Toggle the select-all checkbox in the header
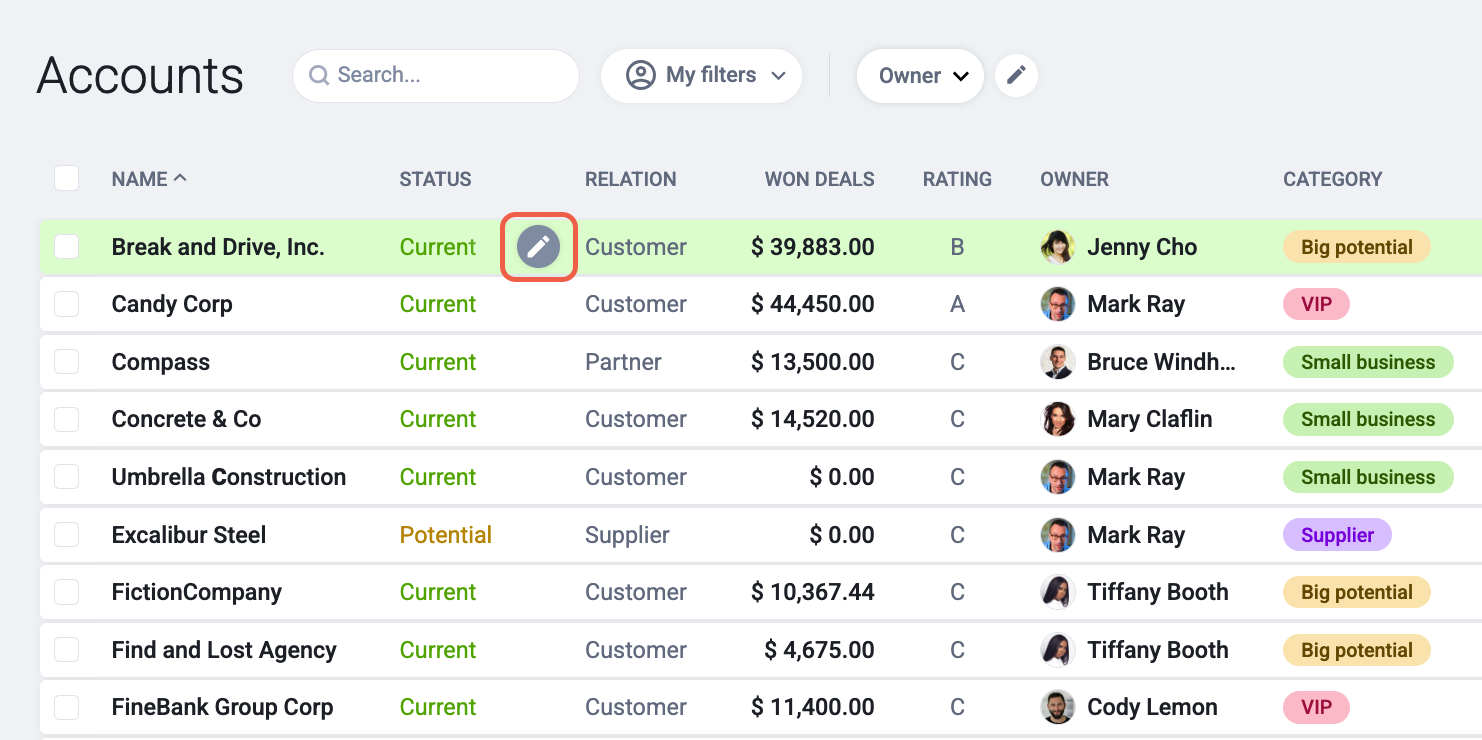 coord(66,179)
